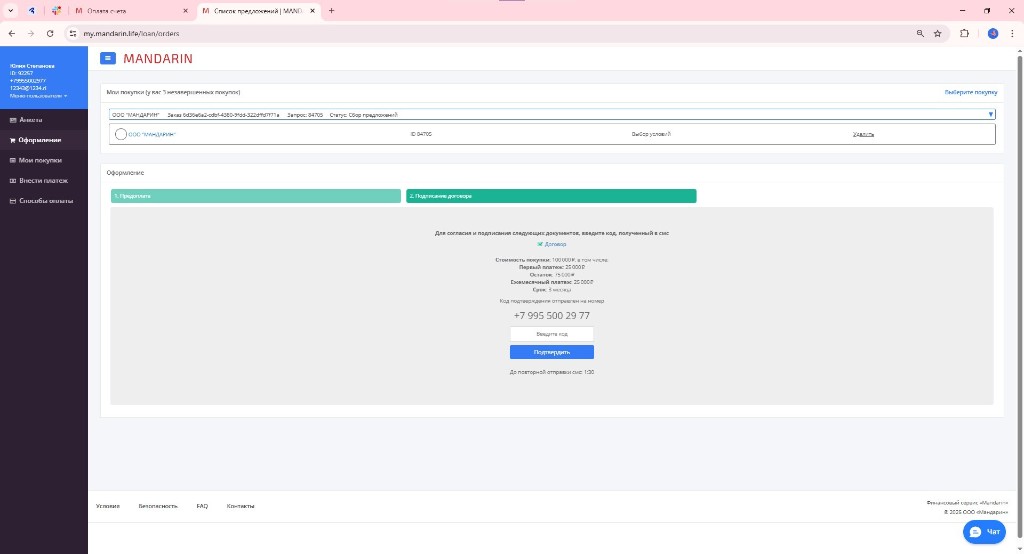
Task: Click Удалить link in the purchase row
Action: pos(863,134)
